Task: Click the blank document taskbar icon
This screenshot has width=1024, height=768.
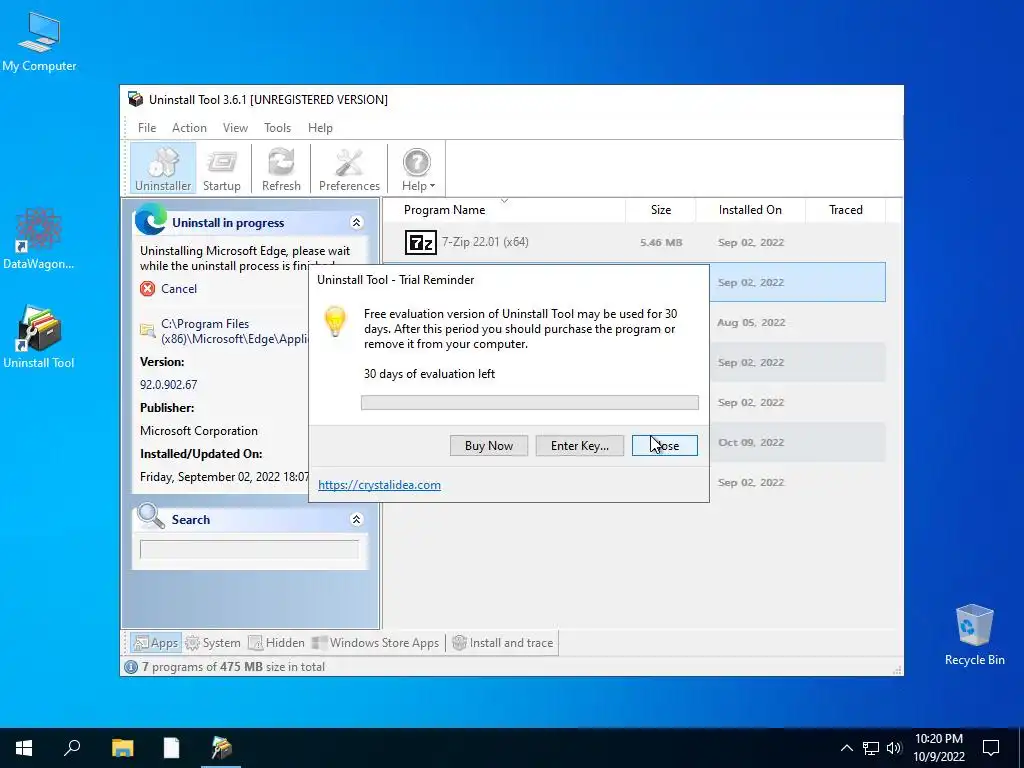Action: [171, 748]
